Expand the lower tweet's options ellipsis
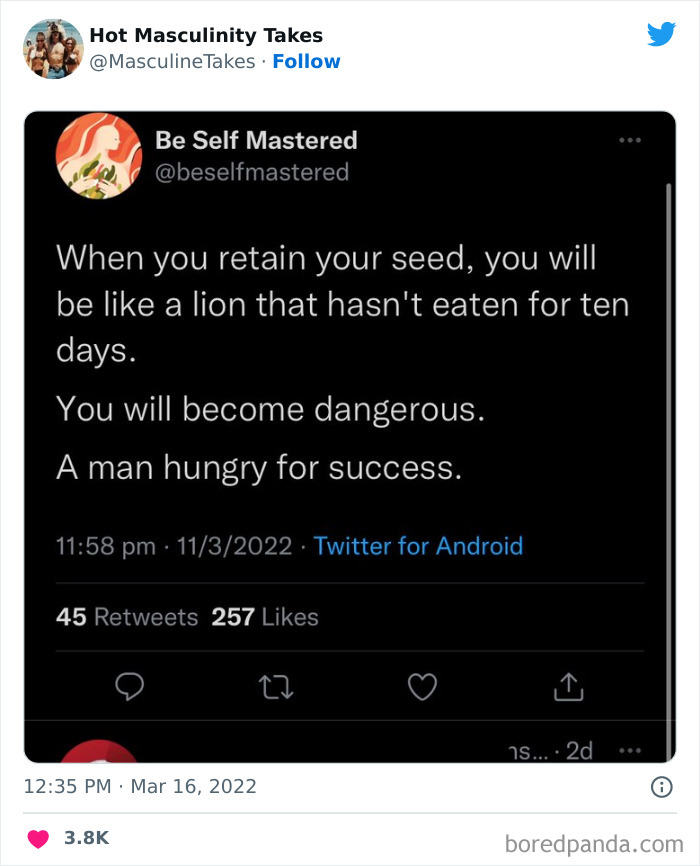The image size is (700, 866). [630, 749]
